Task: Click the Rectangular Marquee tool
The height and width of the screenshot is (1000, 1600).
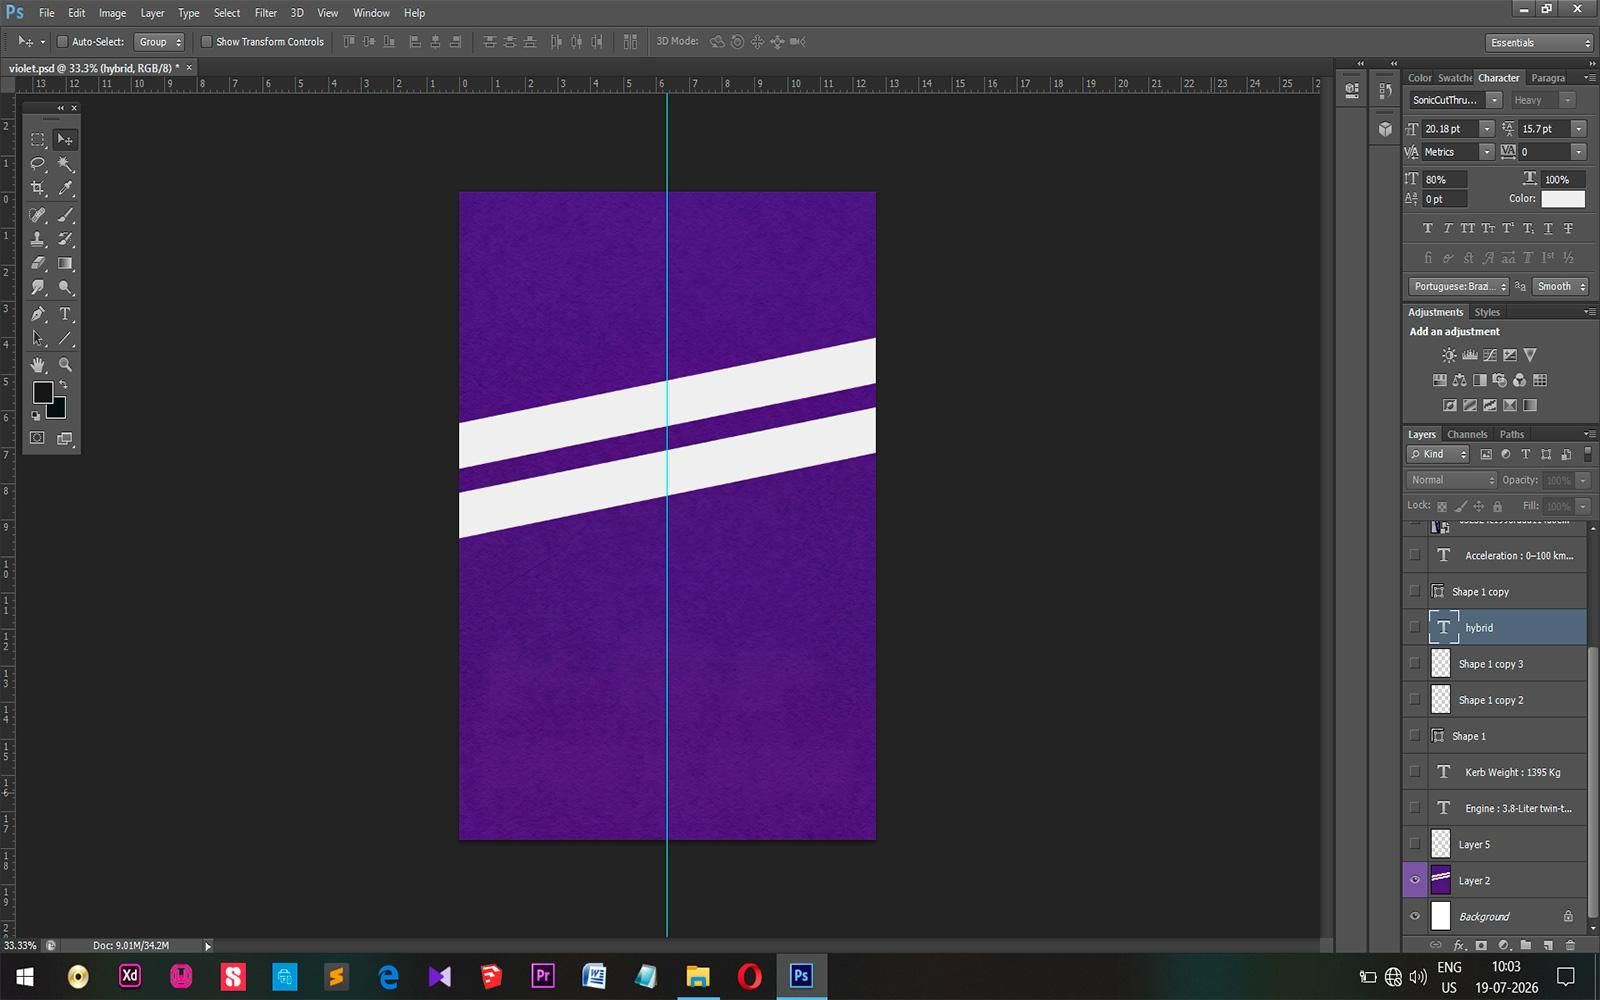Action: tap(38, 139)
